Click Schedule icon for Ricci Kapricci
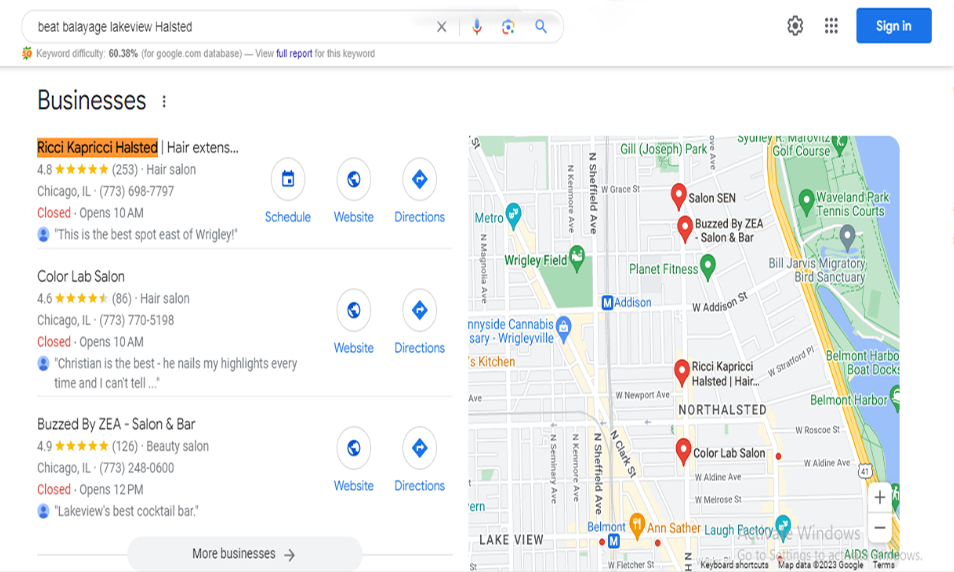The image size is (954, 572). [x=288, y=180]
